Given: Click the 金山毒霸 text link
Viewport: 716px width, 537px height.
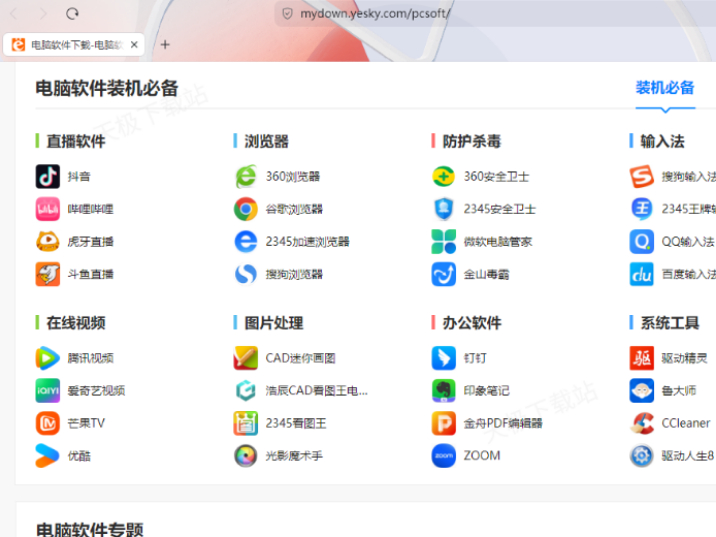Looking at the screenshot, I should [x=486, y=274].
